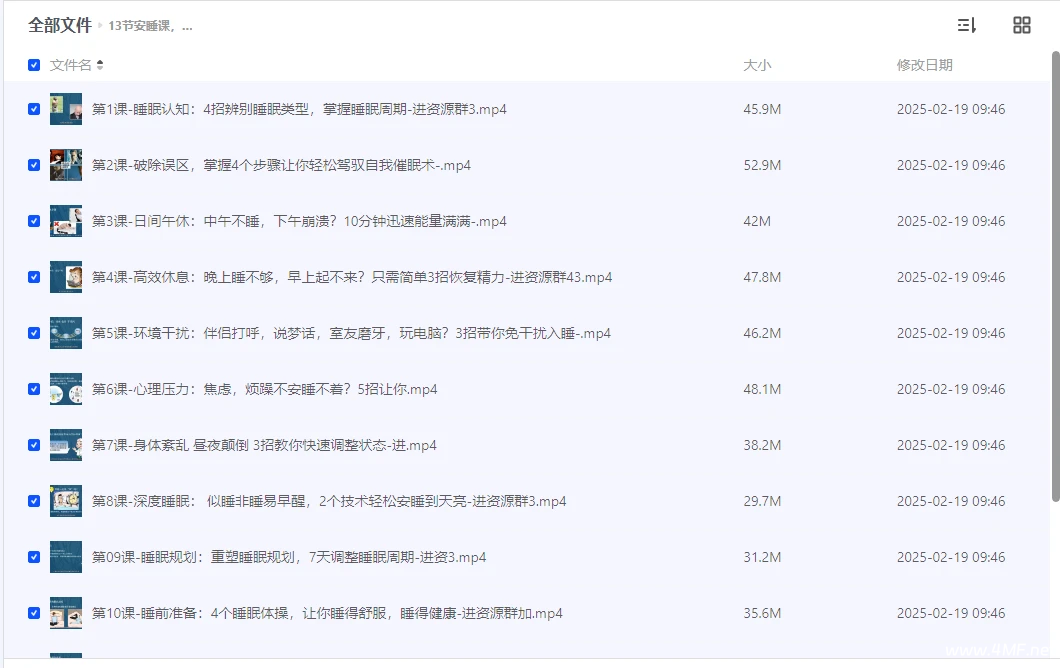Viewport: 1060px width, 668px height.
Task: Sort by 修改日期 column header
Action: pyautogui.click(x=924, y=65)
